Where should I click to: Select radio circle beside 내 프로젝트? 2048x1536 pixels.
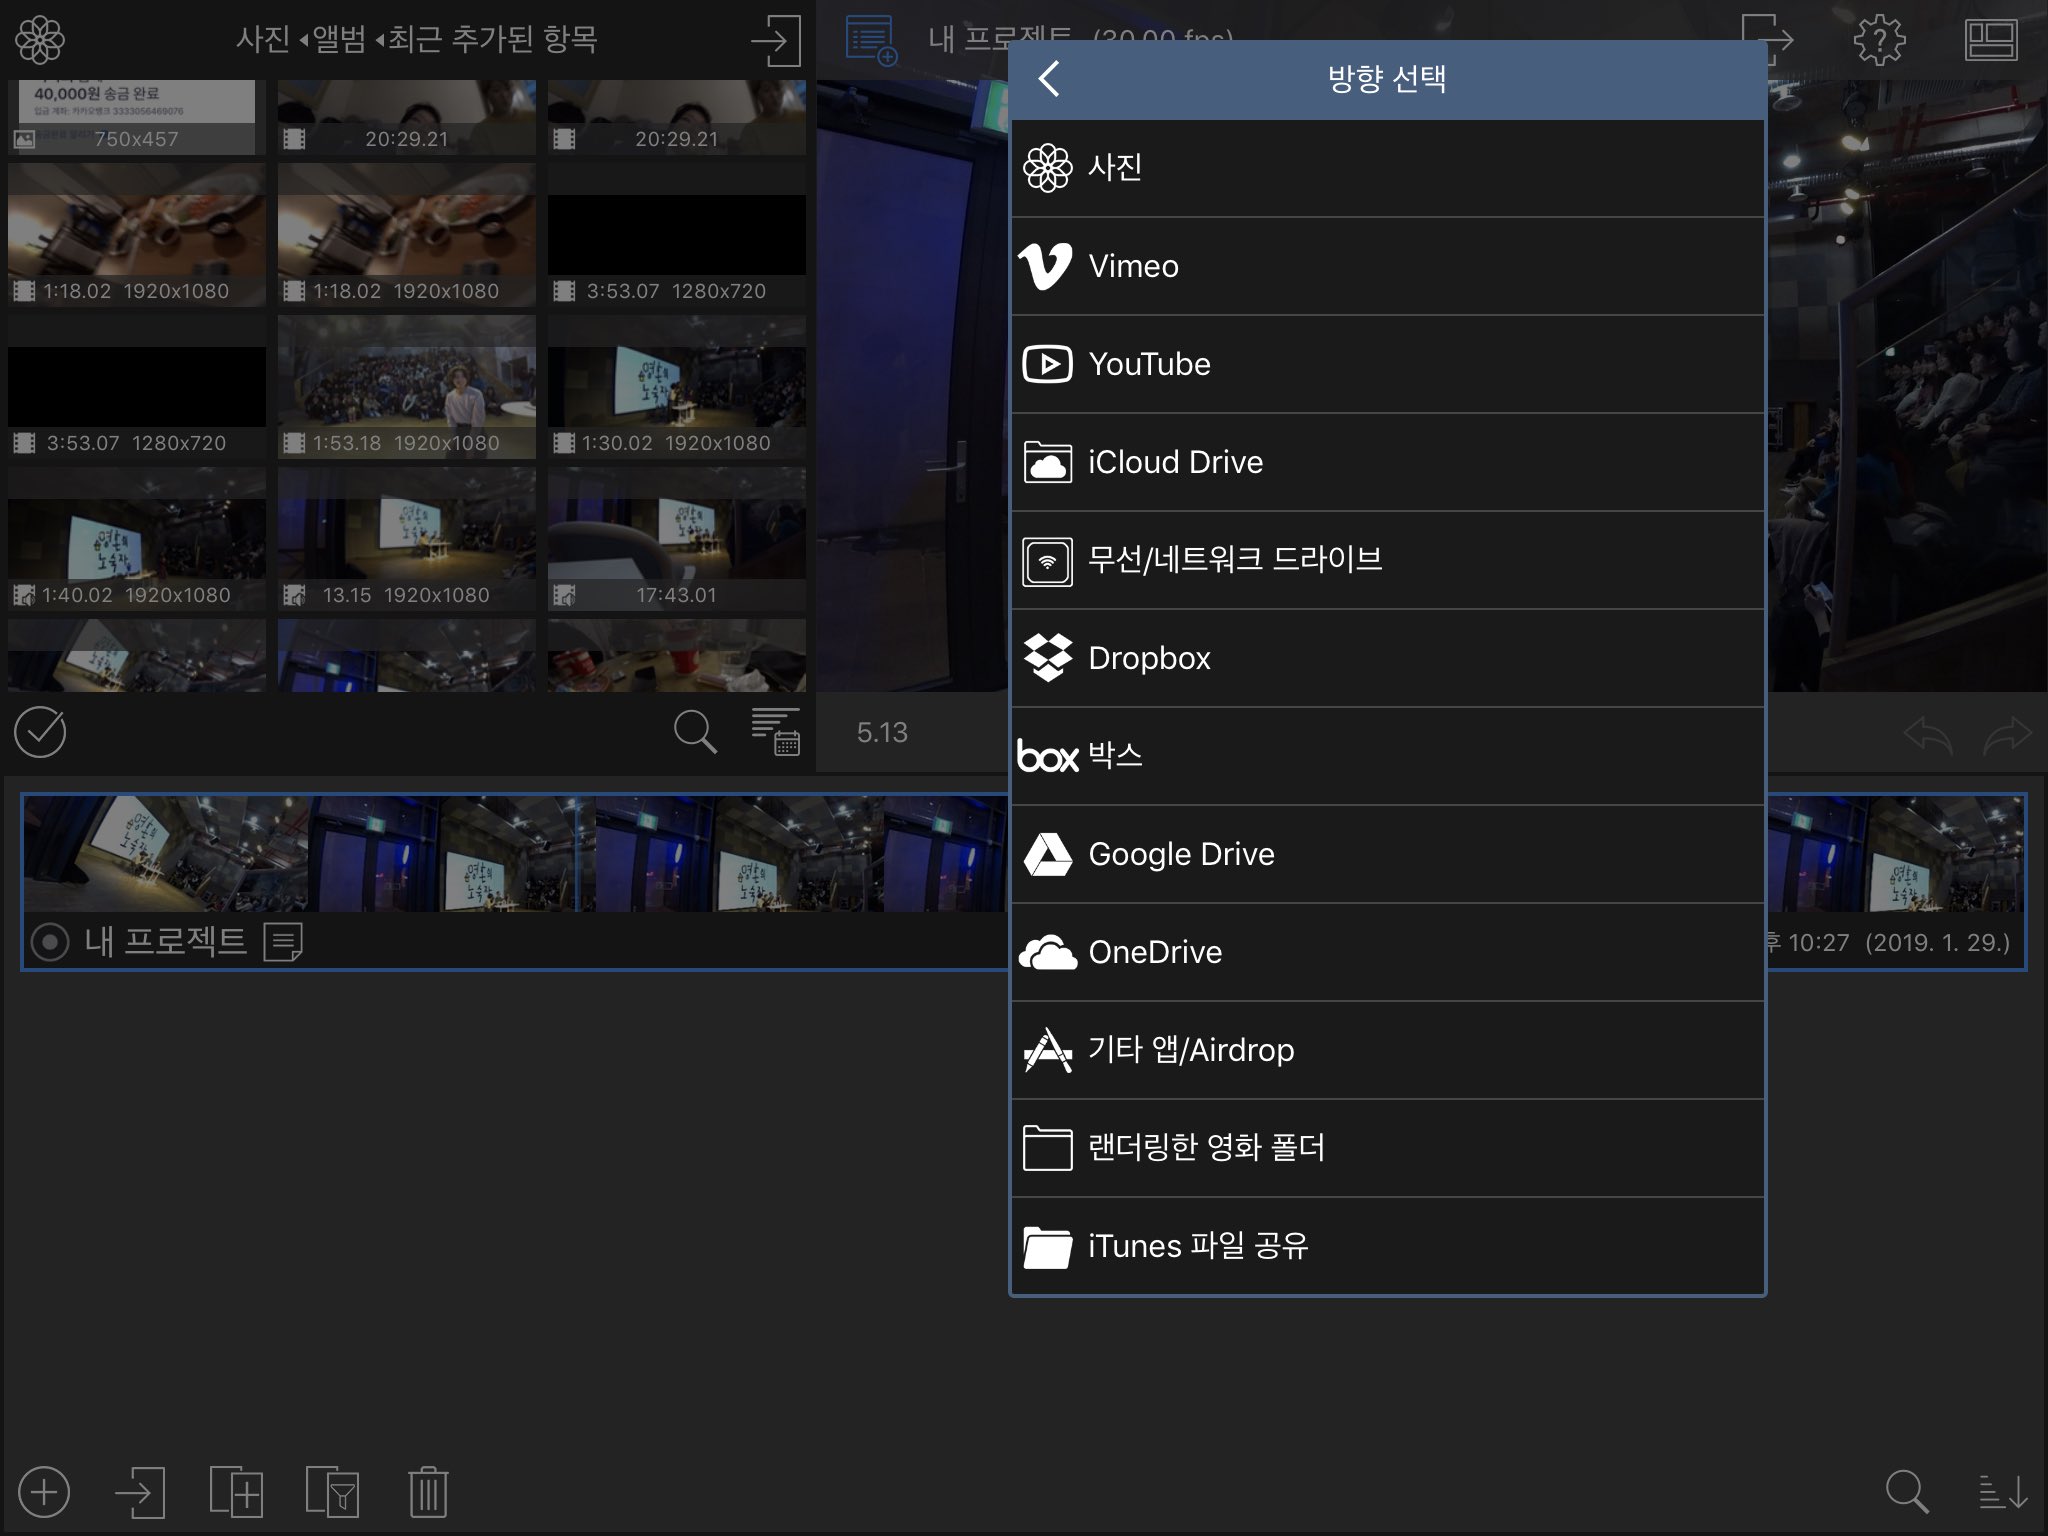pyautogui.click(x=50, y=942)
